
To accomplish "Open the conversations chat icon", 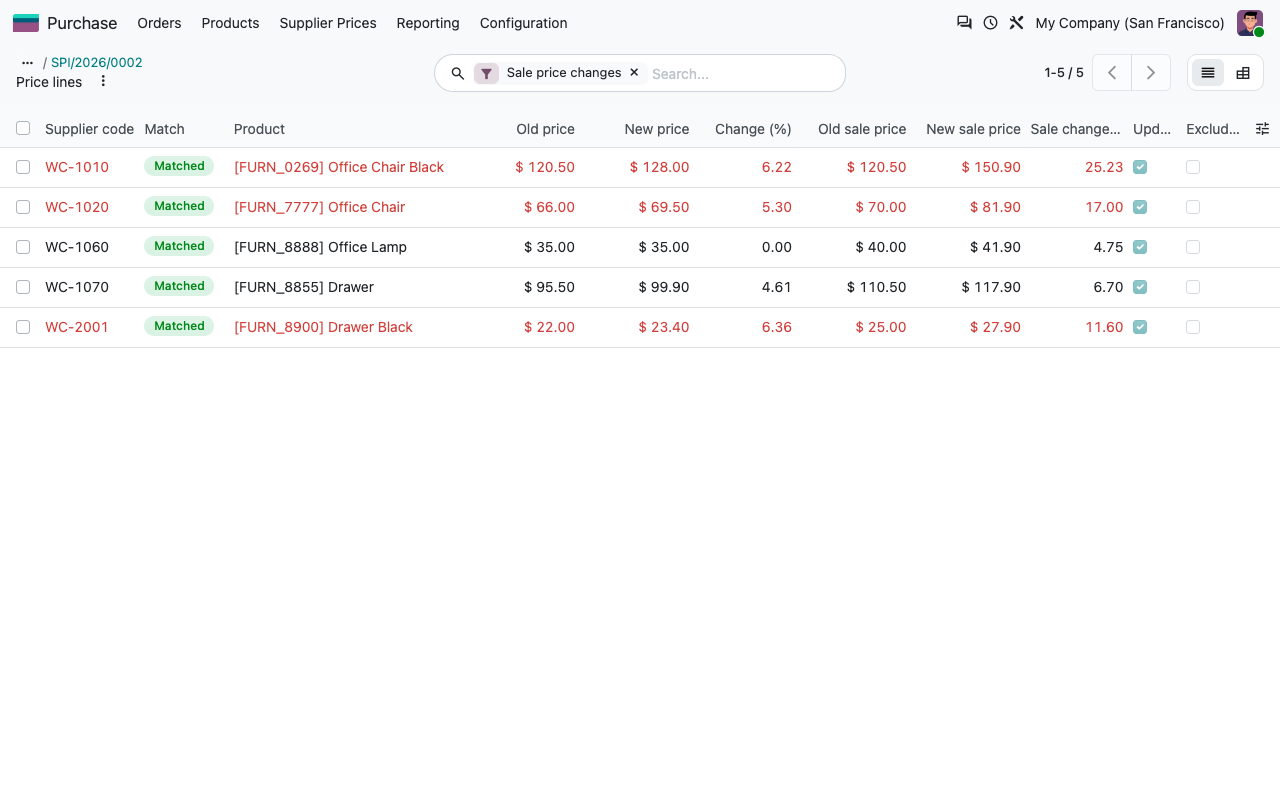I will pyautogui.click(x=964, y=22).
